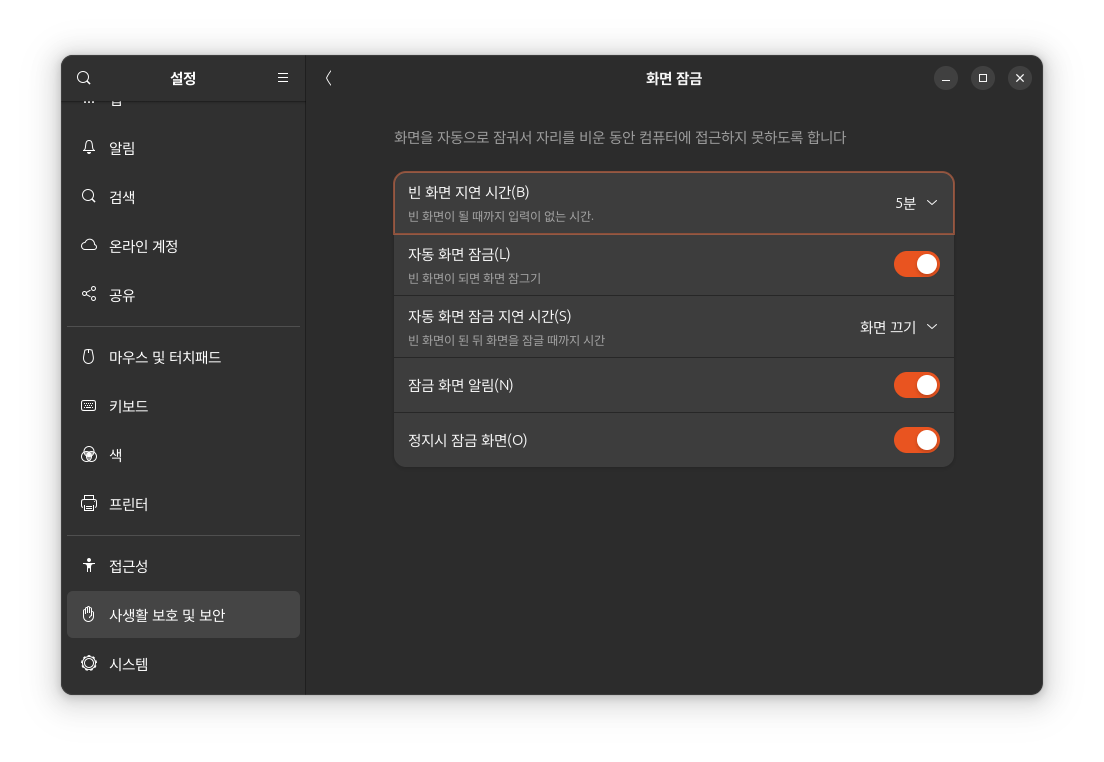Open the settings search icon
The height and width of the screenshot is (762, 1104).
(x=84, y=78)
